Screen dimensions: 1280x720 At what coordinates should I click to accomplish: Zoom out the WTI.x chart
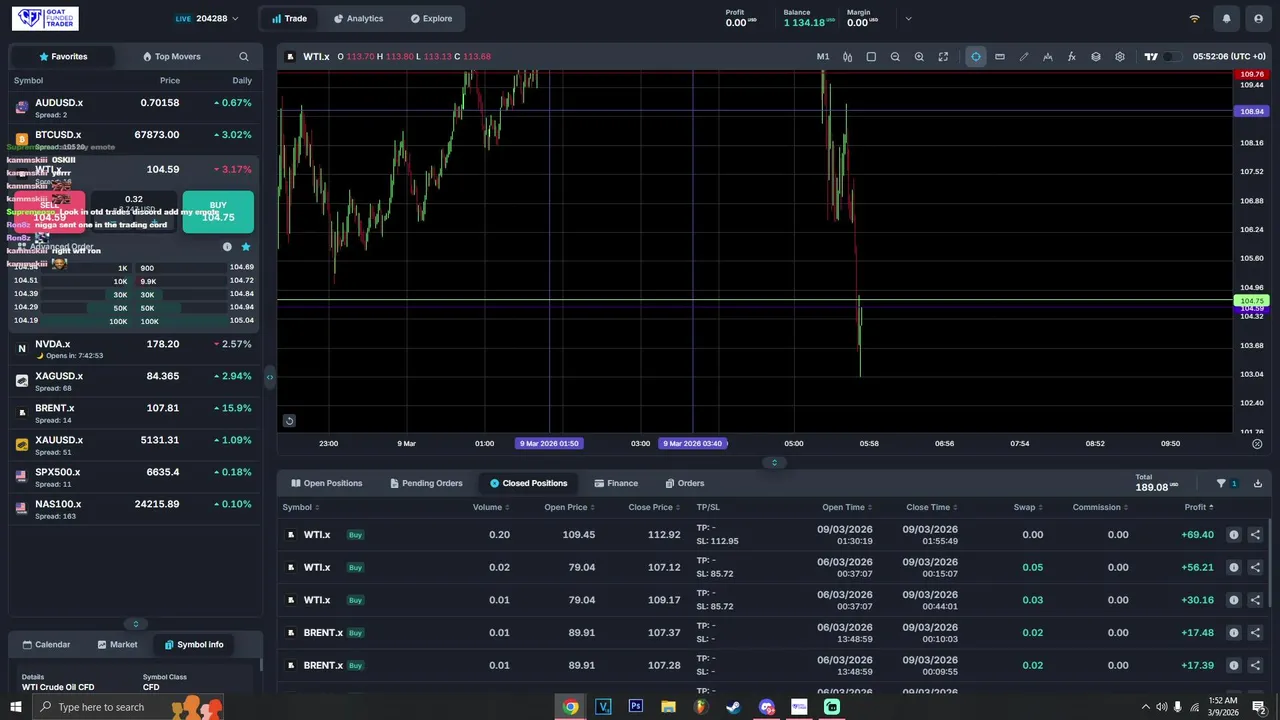[895, 57]
